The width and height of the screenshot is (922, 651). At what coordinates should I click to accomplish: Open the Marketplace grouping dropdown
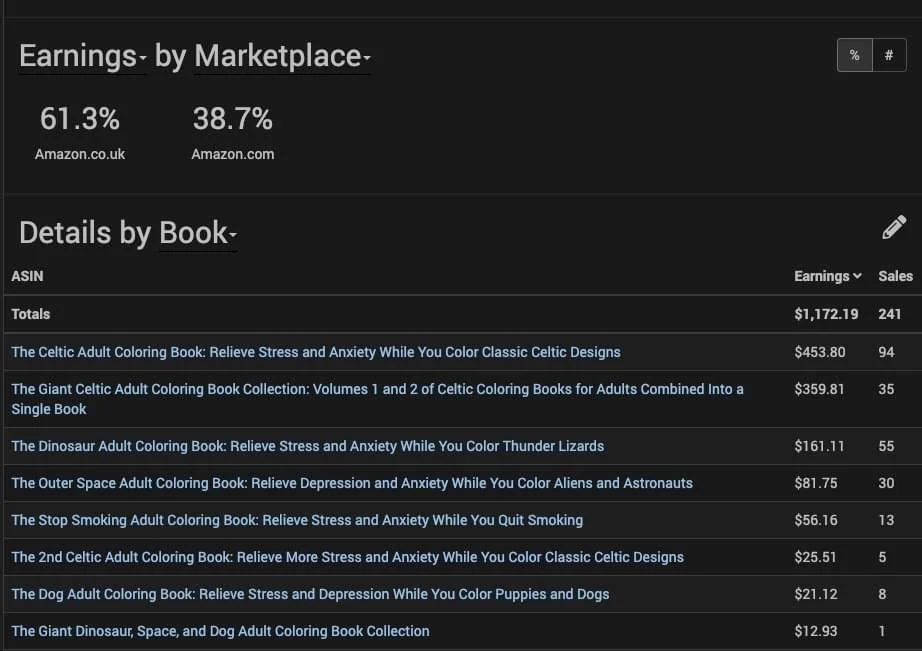coord(282,57)
